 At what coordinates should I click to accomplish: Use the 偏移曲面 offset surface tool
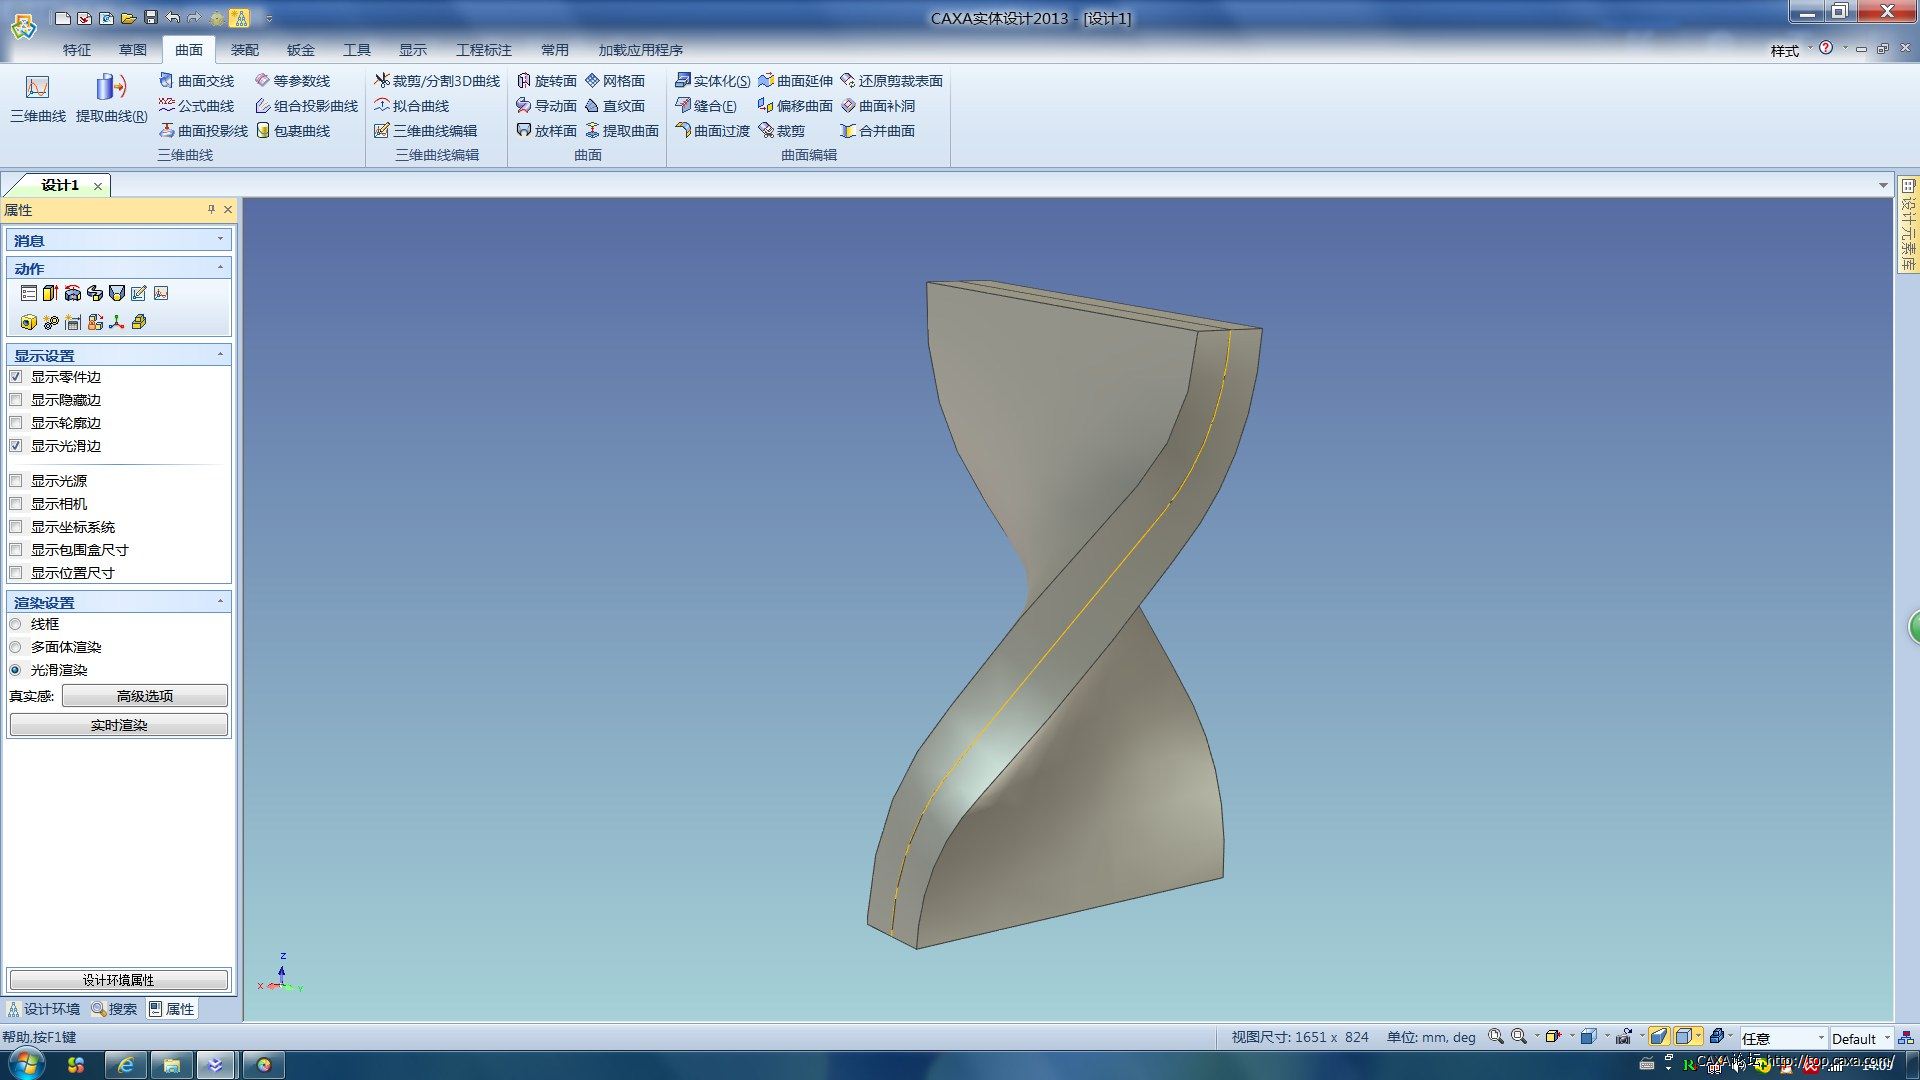coord(795,106)
